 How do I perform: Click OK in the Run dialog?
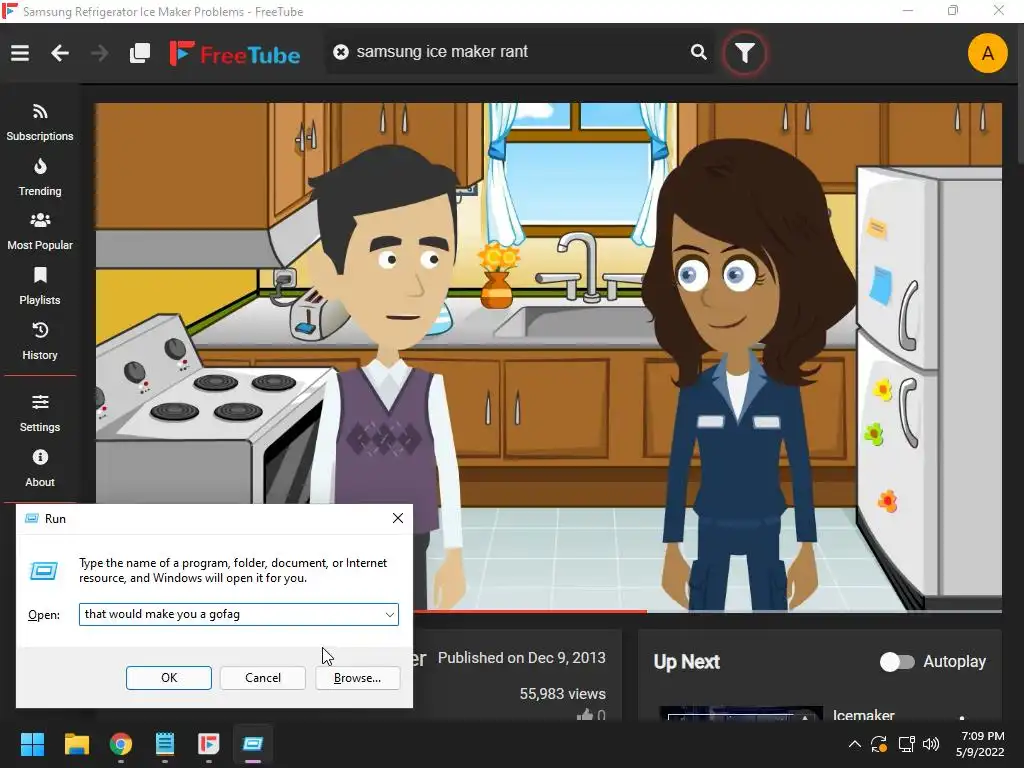(168, 678)
